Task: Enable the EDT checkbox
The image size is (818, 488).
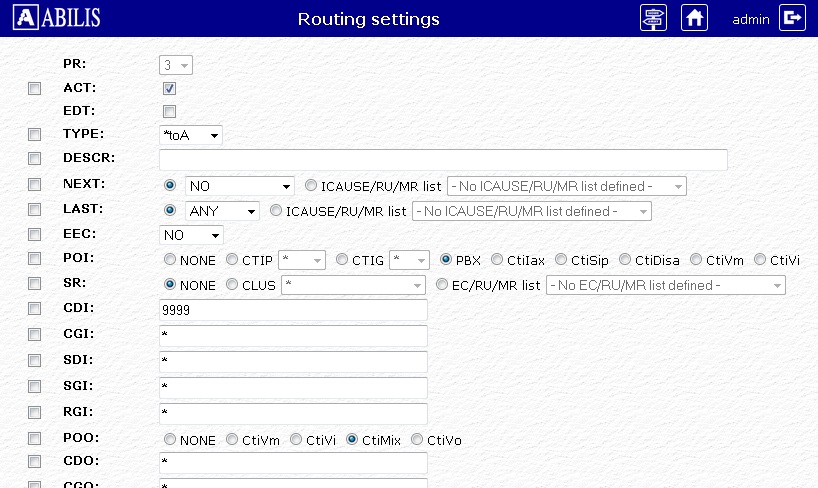Action: click(x=170, y=111)
